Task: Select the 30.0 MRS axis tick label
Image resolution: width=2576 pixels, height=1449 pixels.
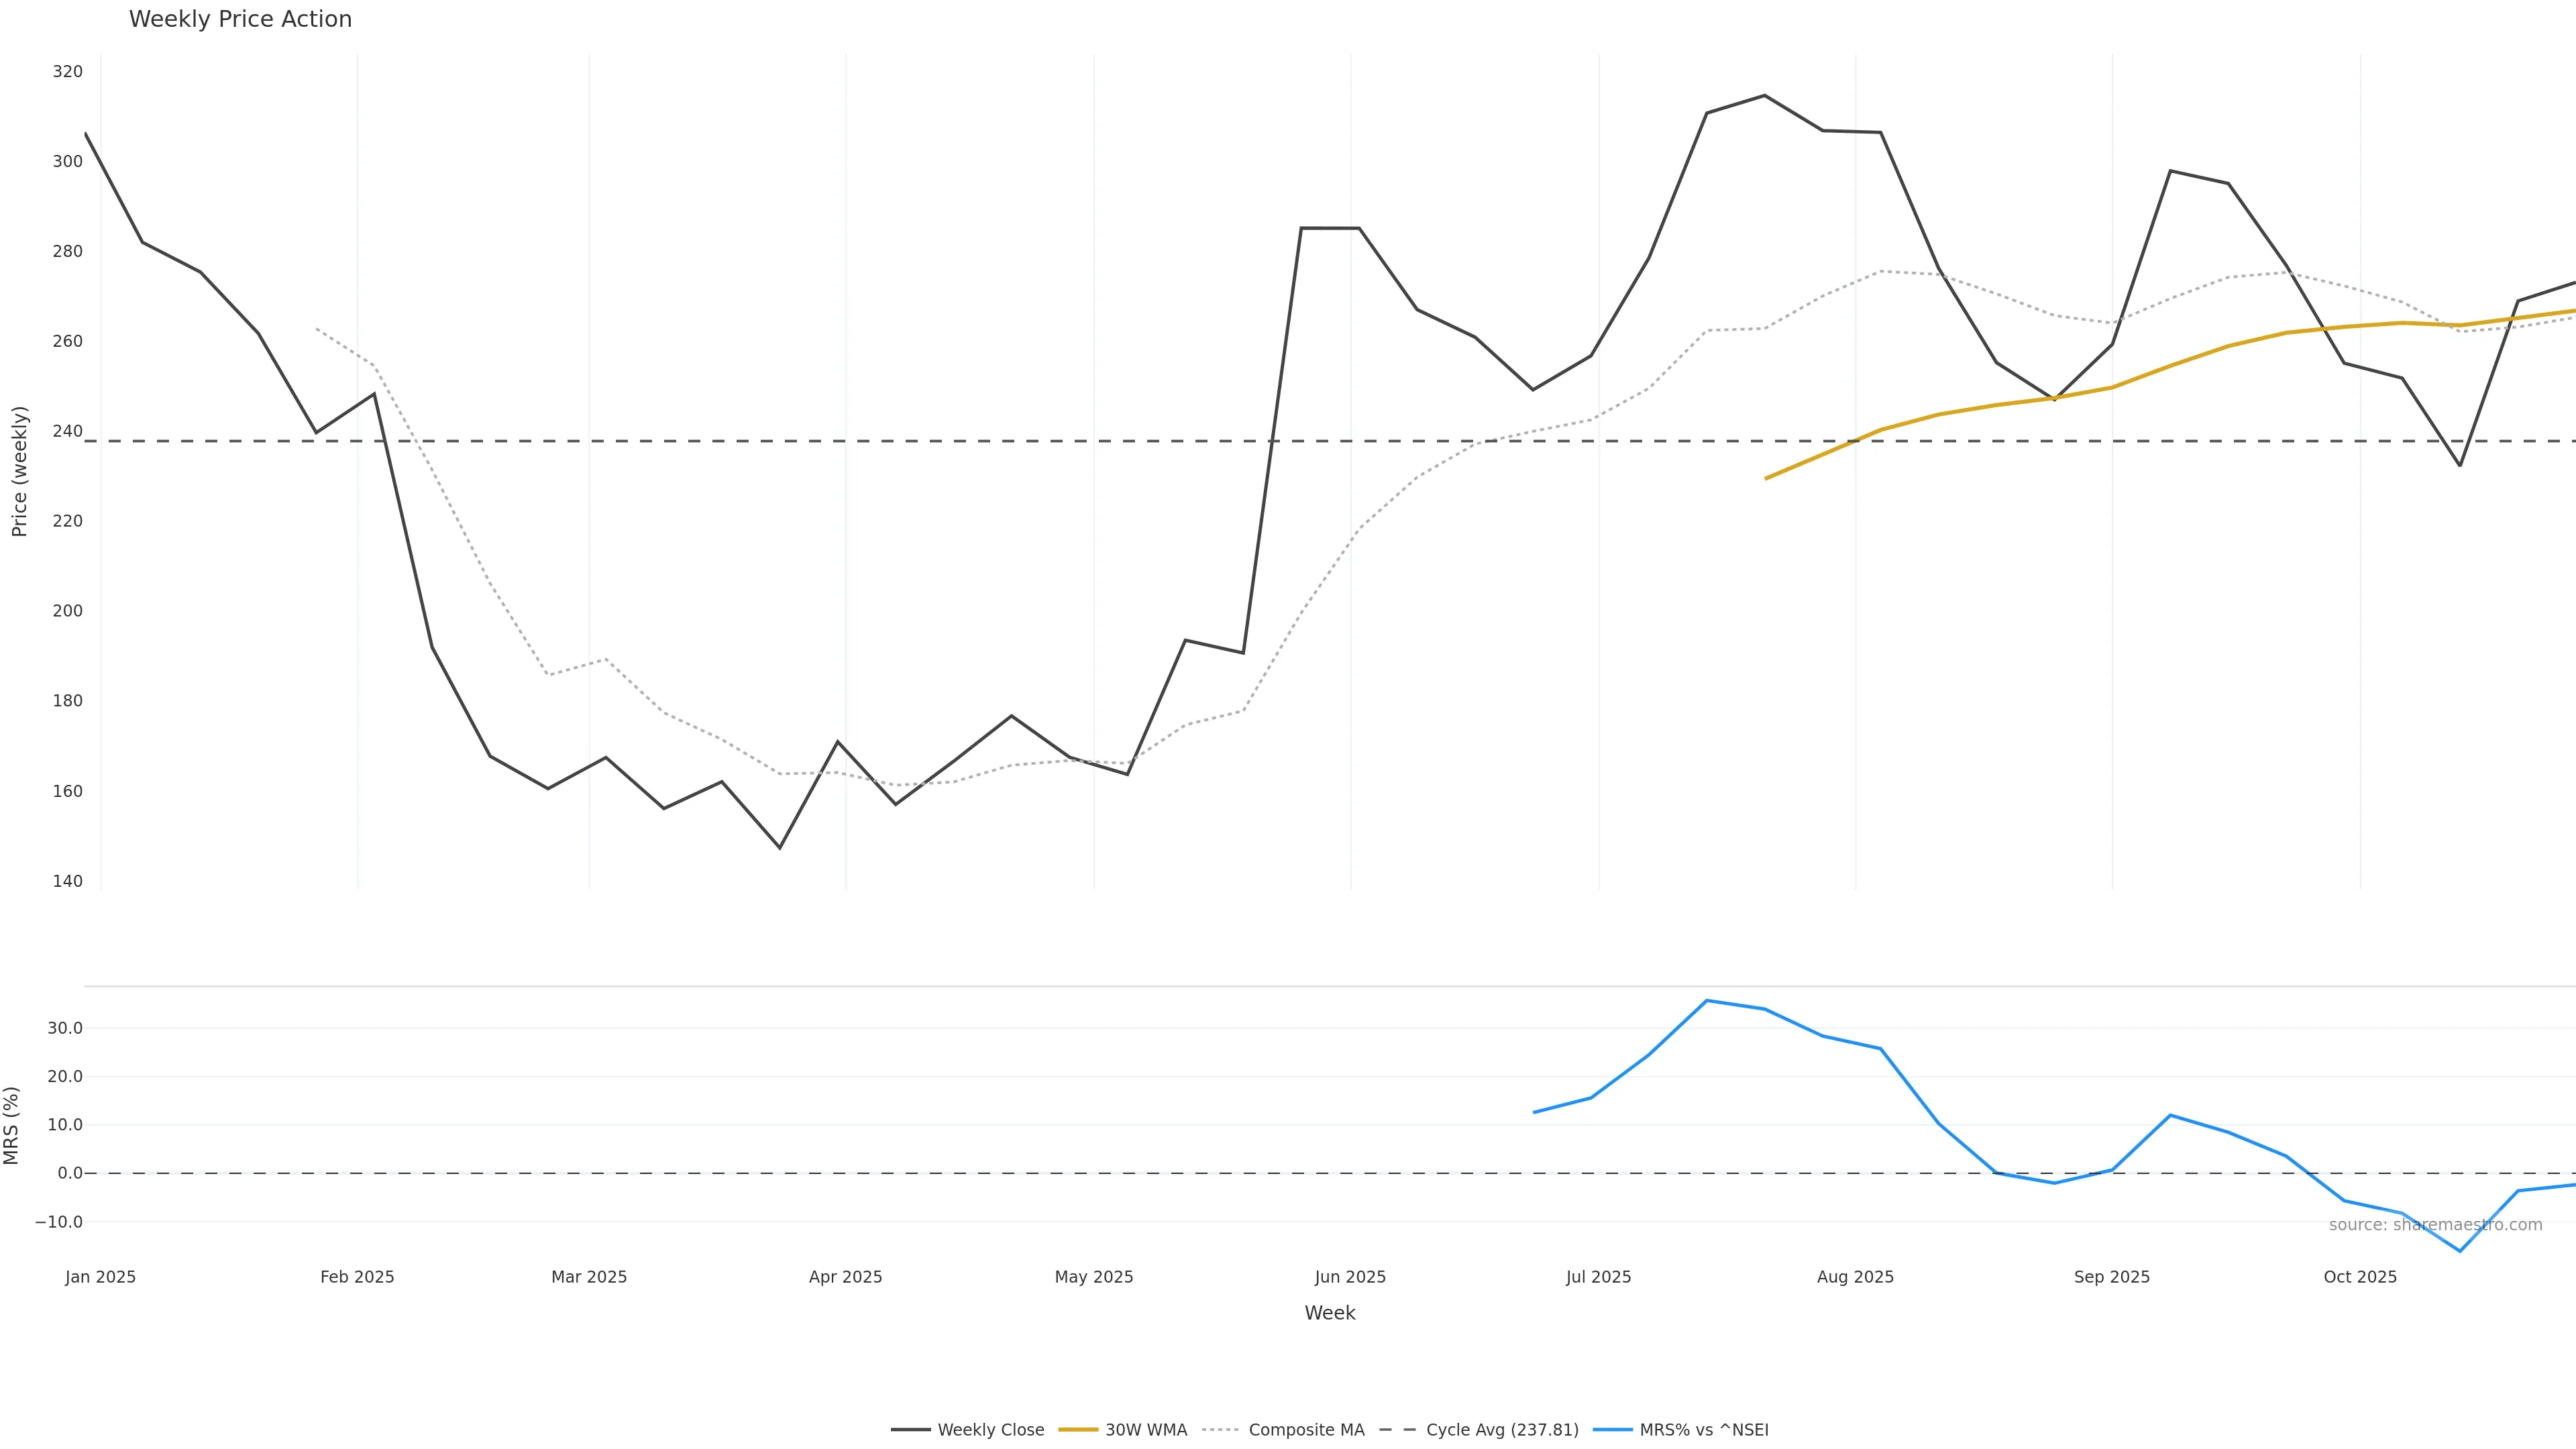Action: point(65,1028)
